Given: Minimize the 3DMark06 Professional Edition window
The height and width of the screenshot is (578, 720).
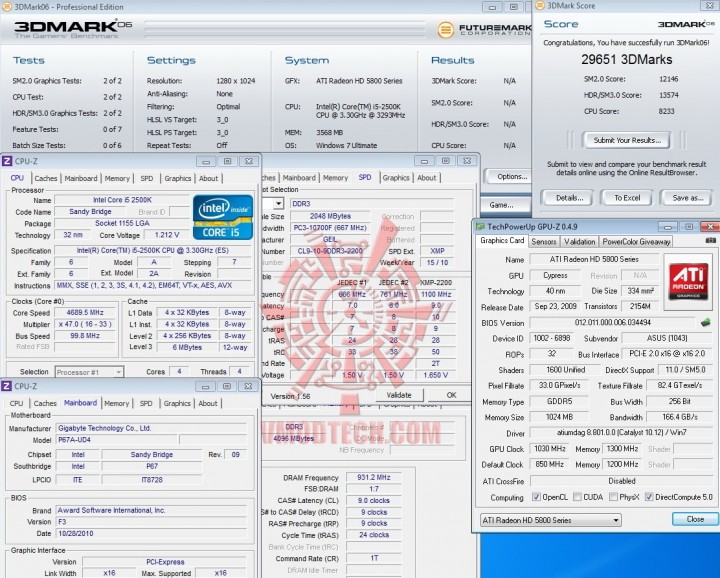Looking at the screenshot, I should [492, 7].
